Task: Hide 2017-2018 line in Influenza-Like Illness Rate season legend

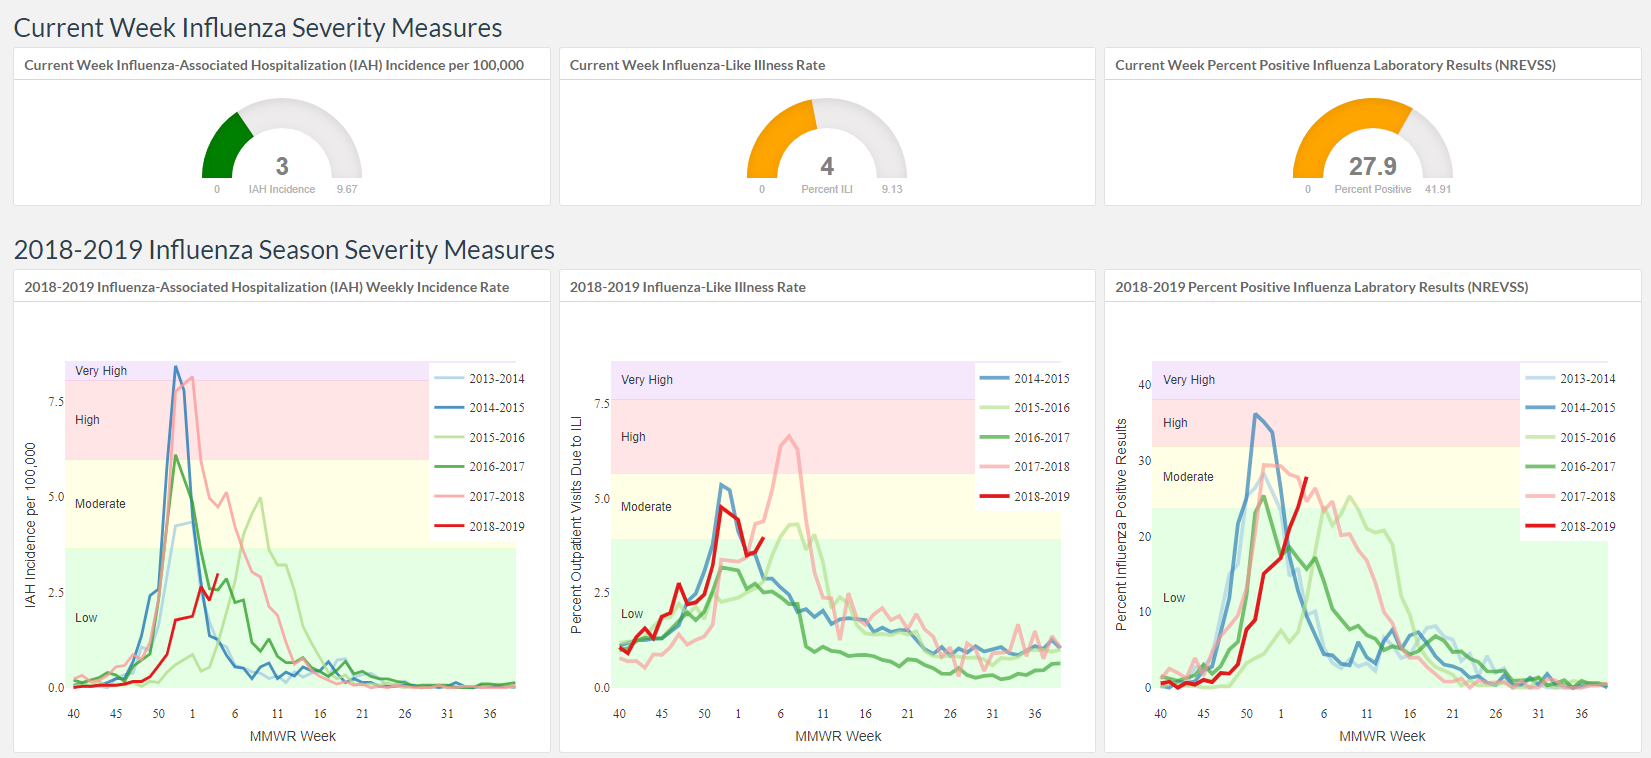Action: click(x=1025, y=467)
